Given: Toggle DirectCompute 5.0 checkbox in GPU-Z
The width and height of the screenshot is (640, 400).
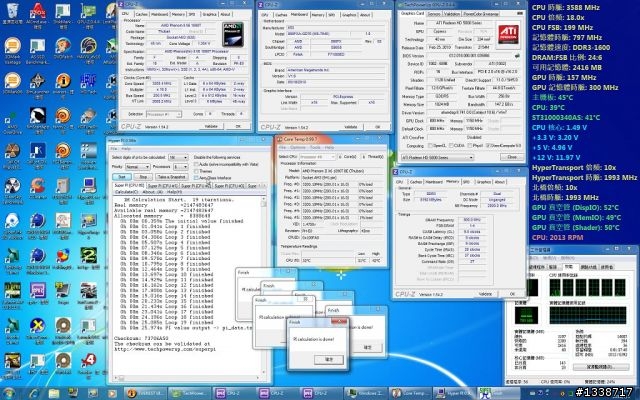Looking at the screenshot, I should click(489, 146).
